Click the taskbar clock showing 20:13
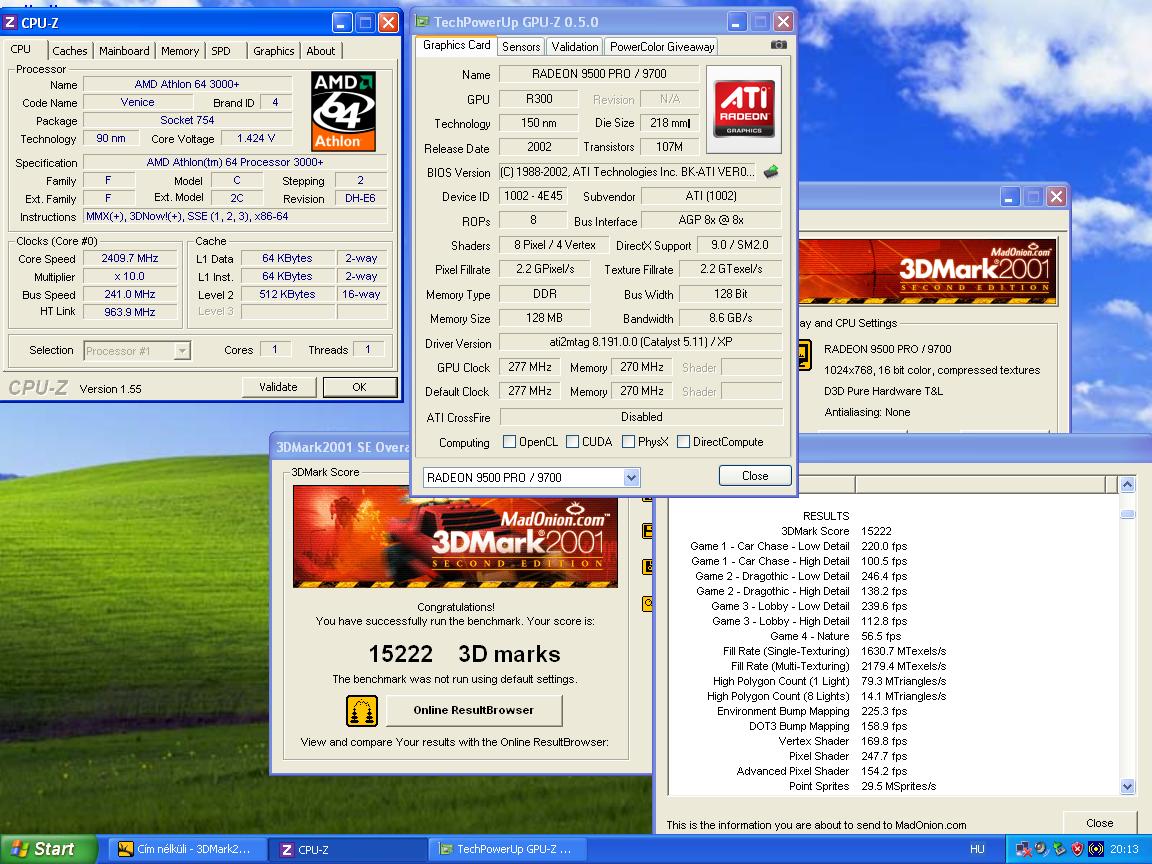The height and width of the screenshot is (864, 1152). (1124, 849)
